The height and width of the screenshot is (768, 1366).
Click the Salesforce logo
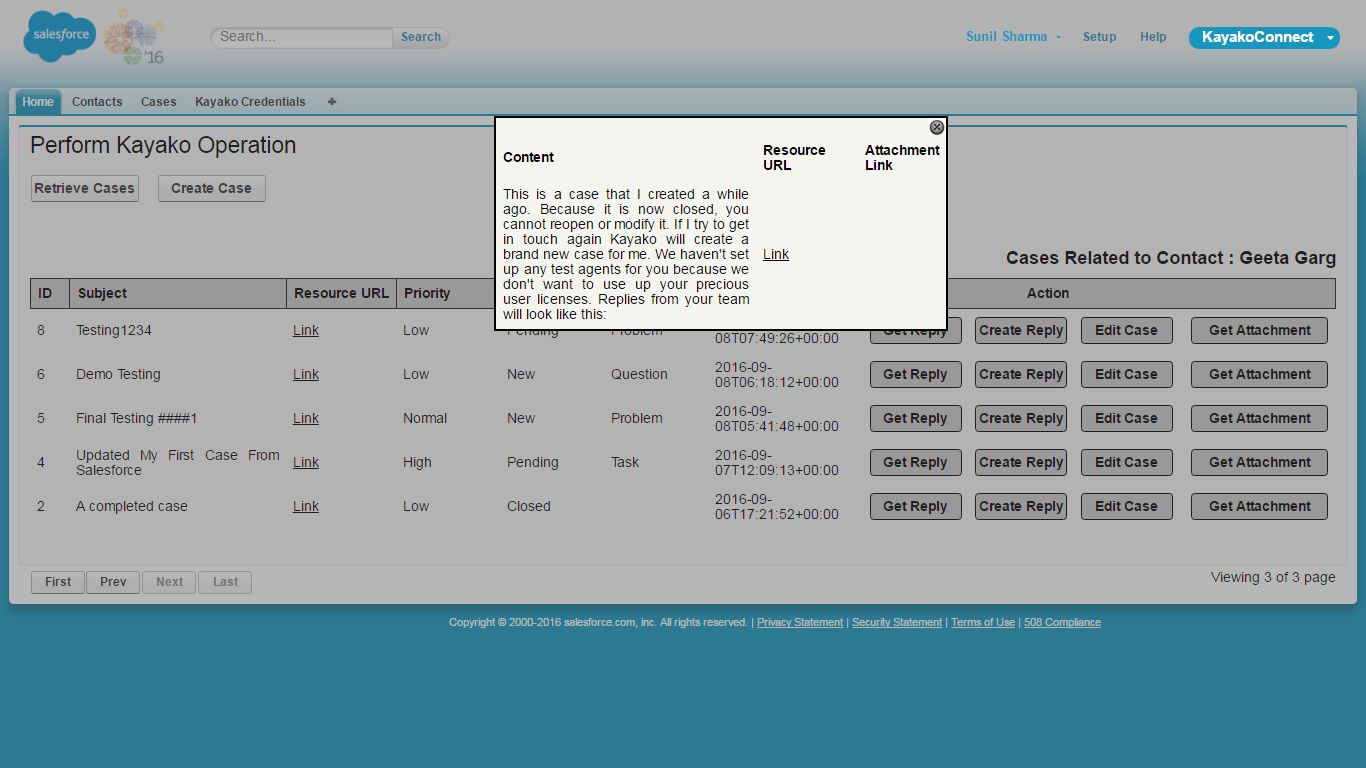click(60, 36)
